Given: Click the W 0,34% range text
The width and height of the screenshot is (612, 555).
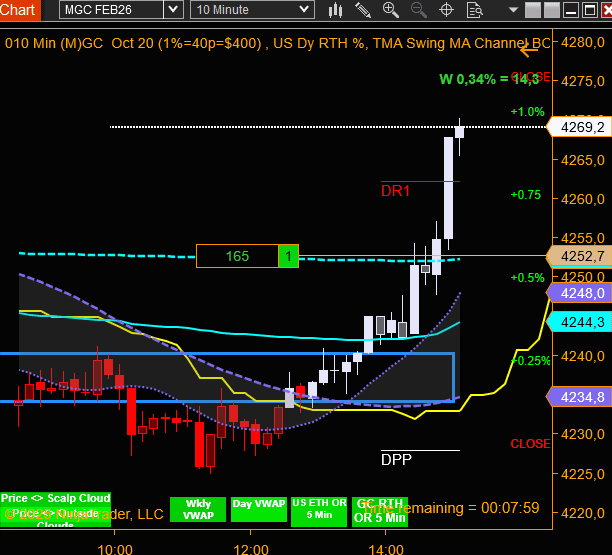Looking at the screenshot, I should (x=489, y=79).
